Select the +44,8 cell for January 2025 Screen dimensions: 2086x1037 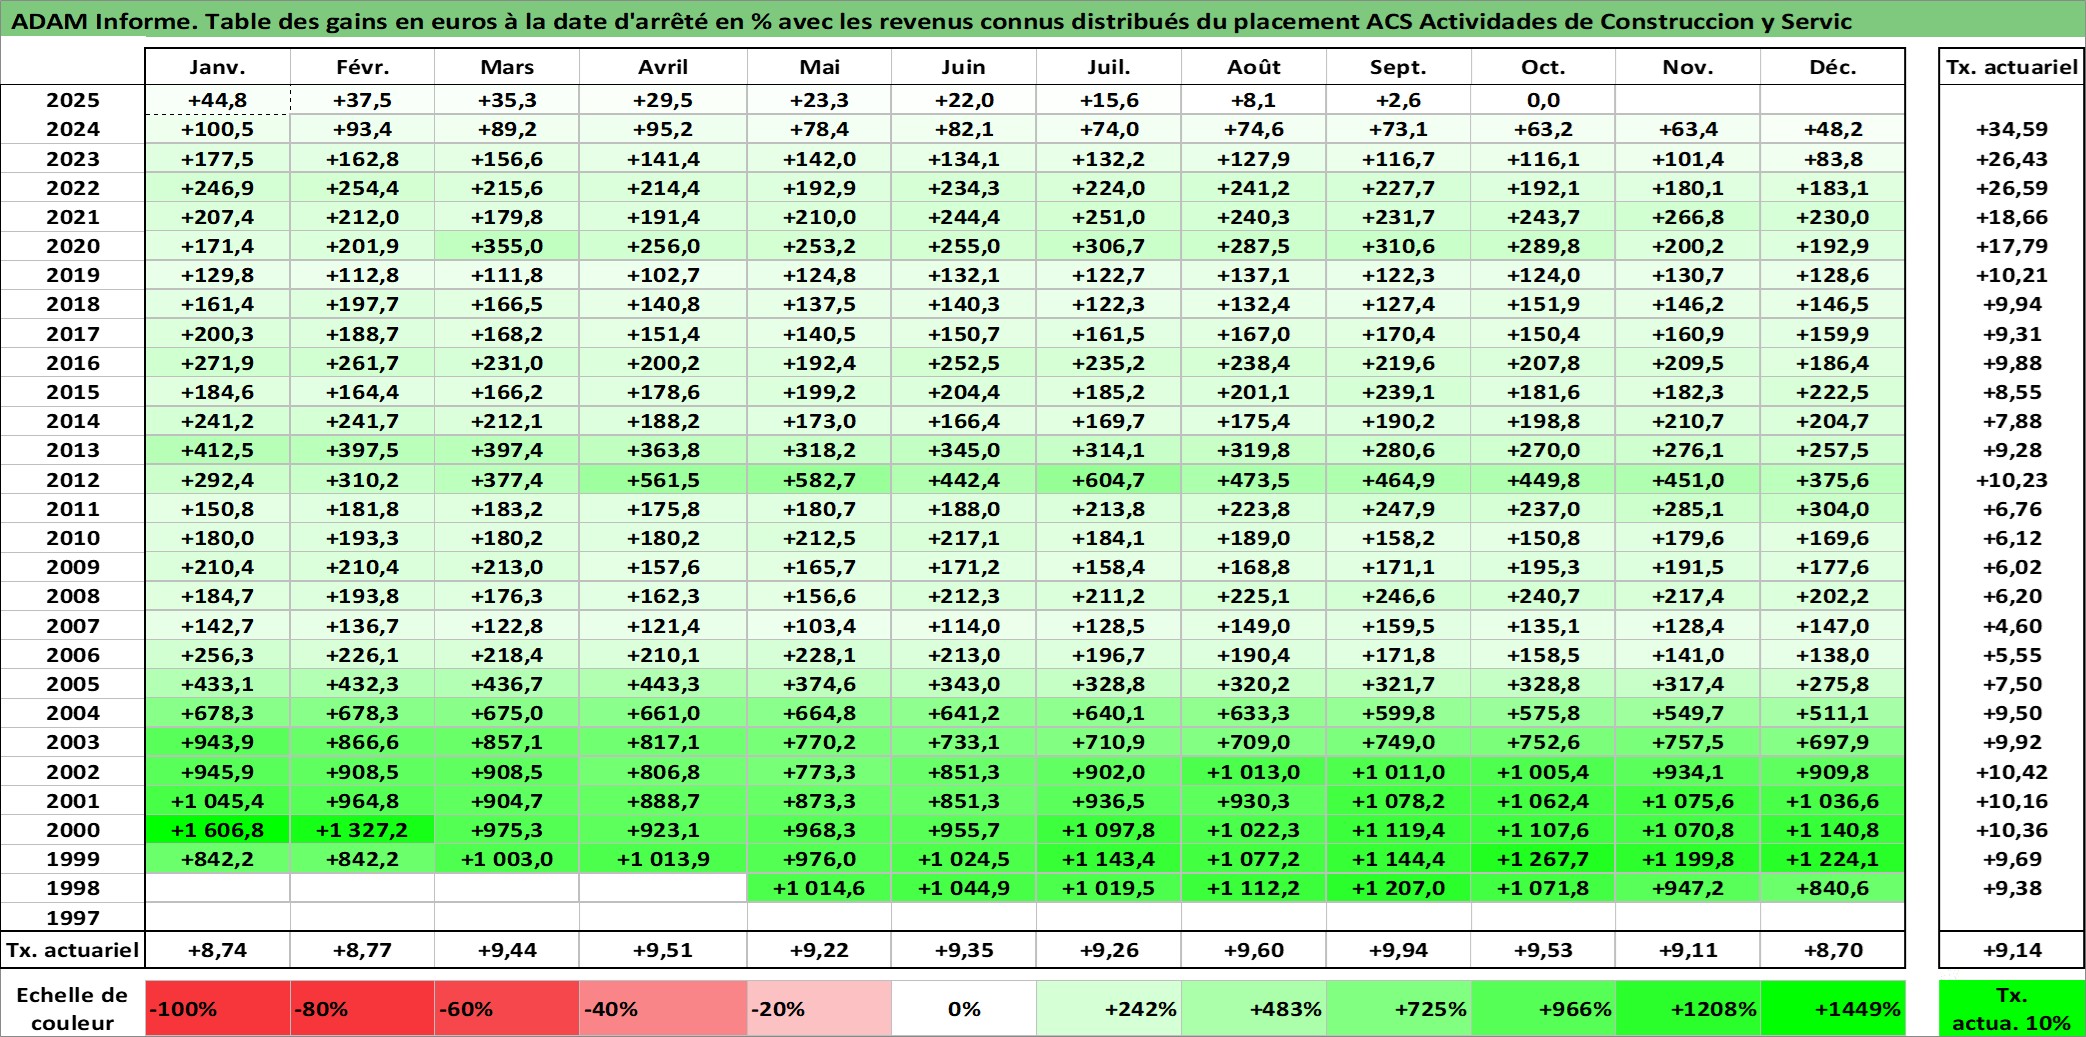(217, 100)
